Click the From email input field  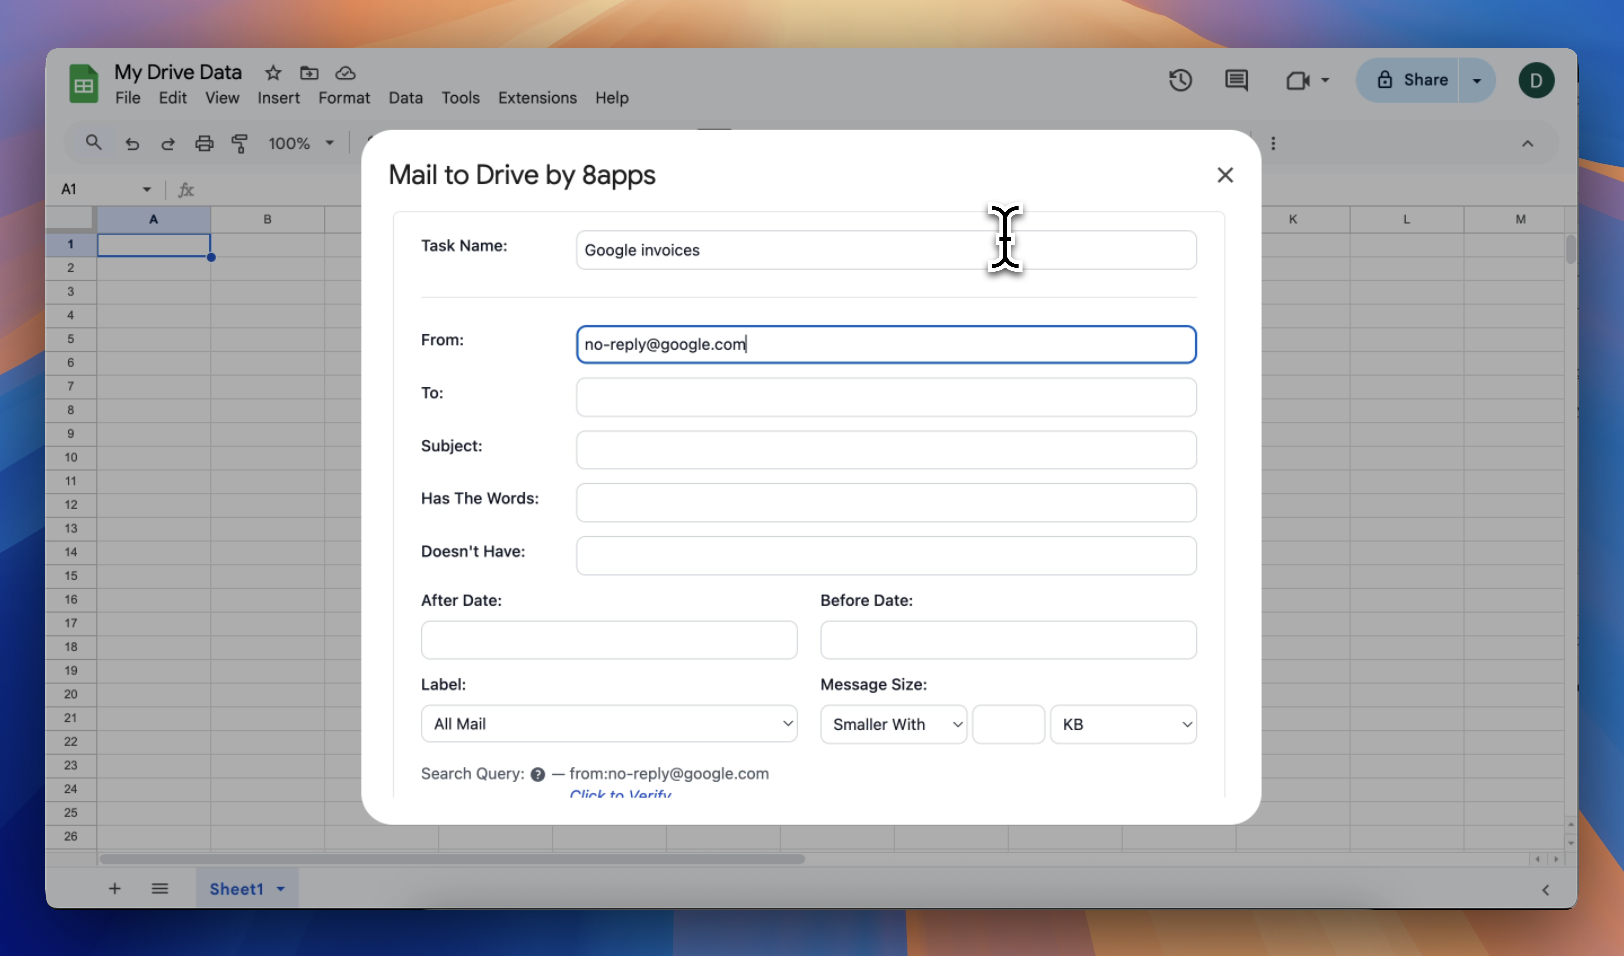886,344
